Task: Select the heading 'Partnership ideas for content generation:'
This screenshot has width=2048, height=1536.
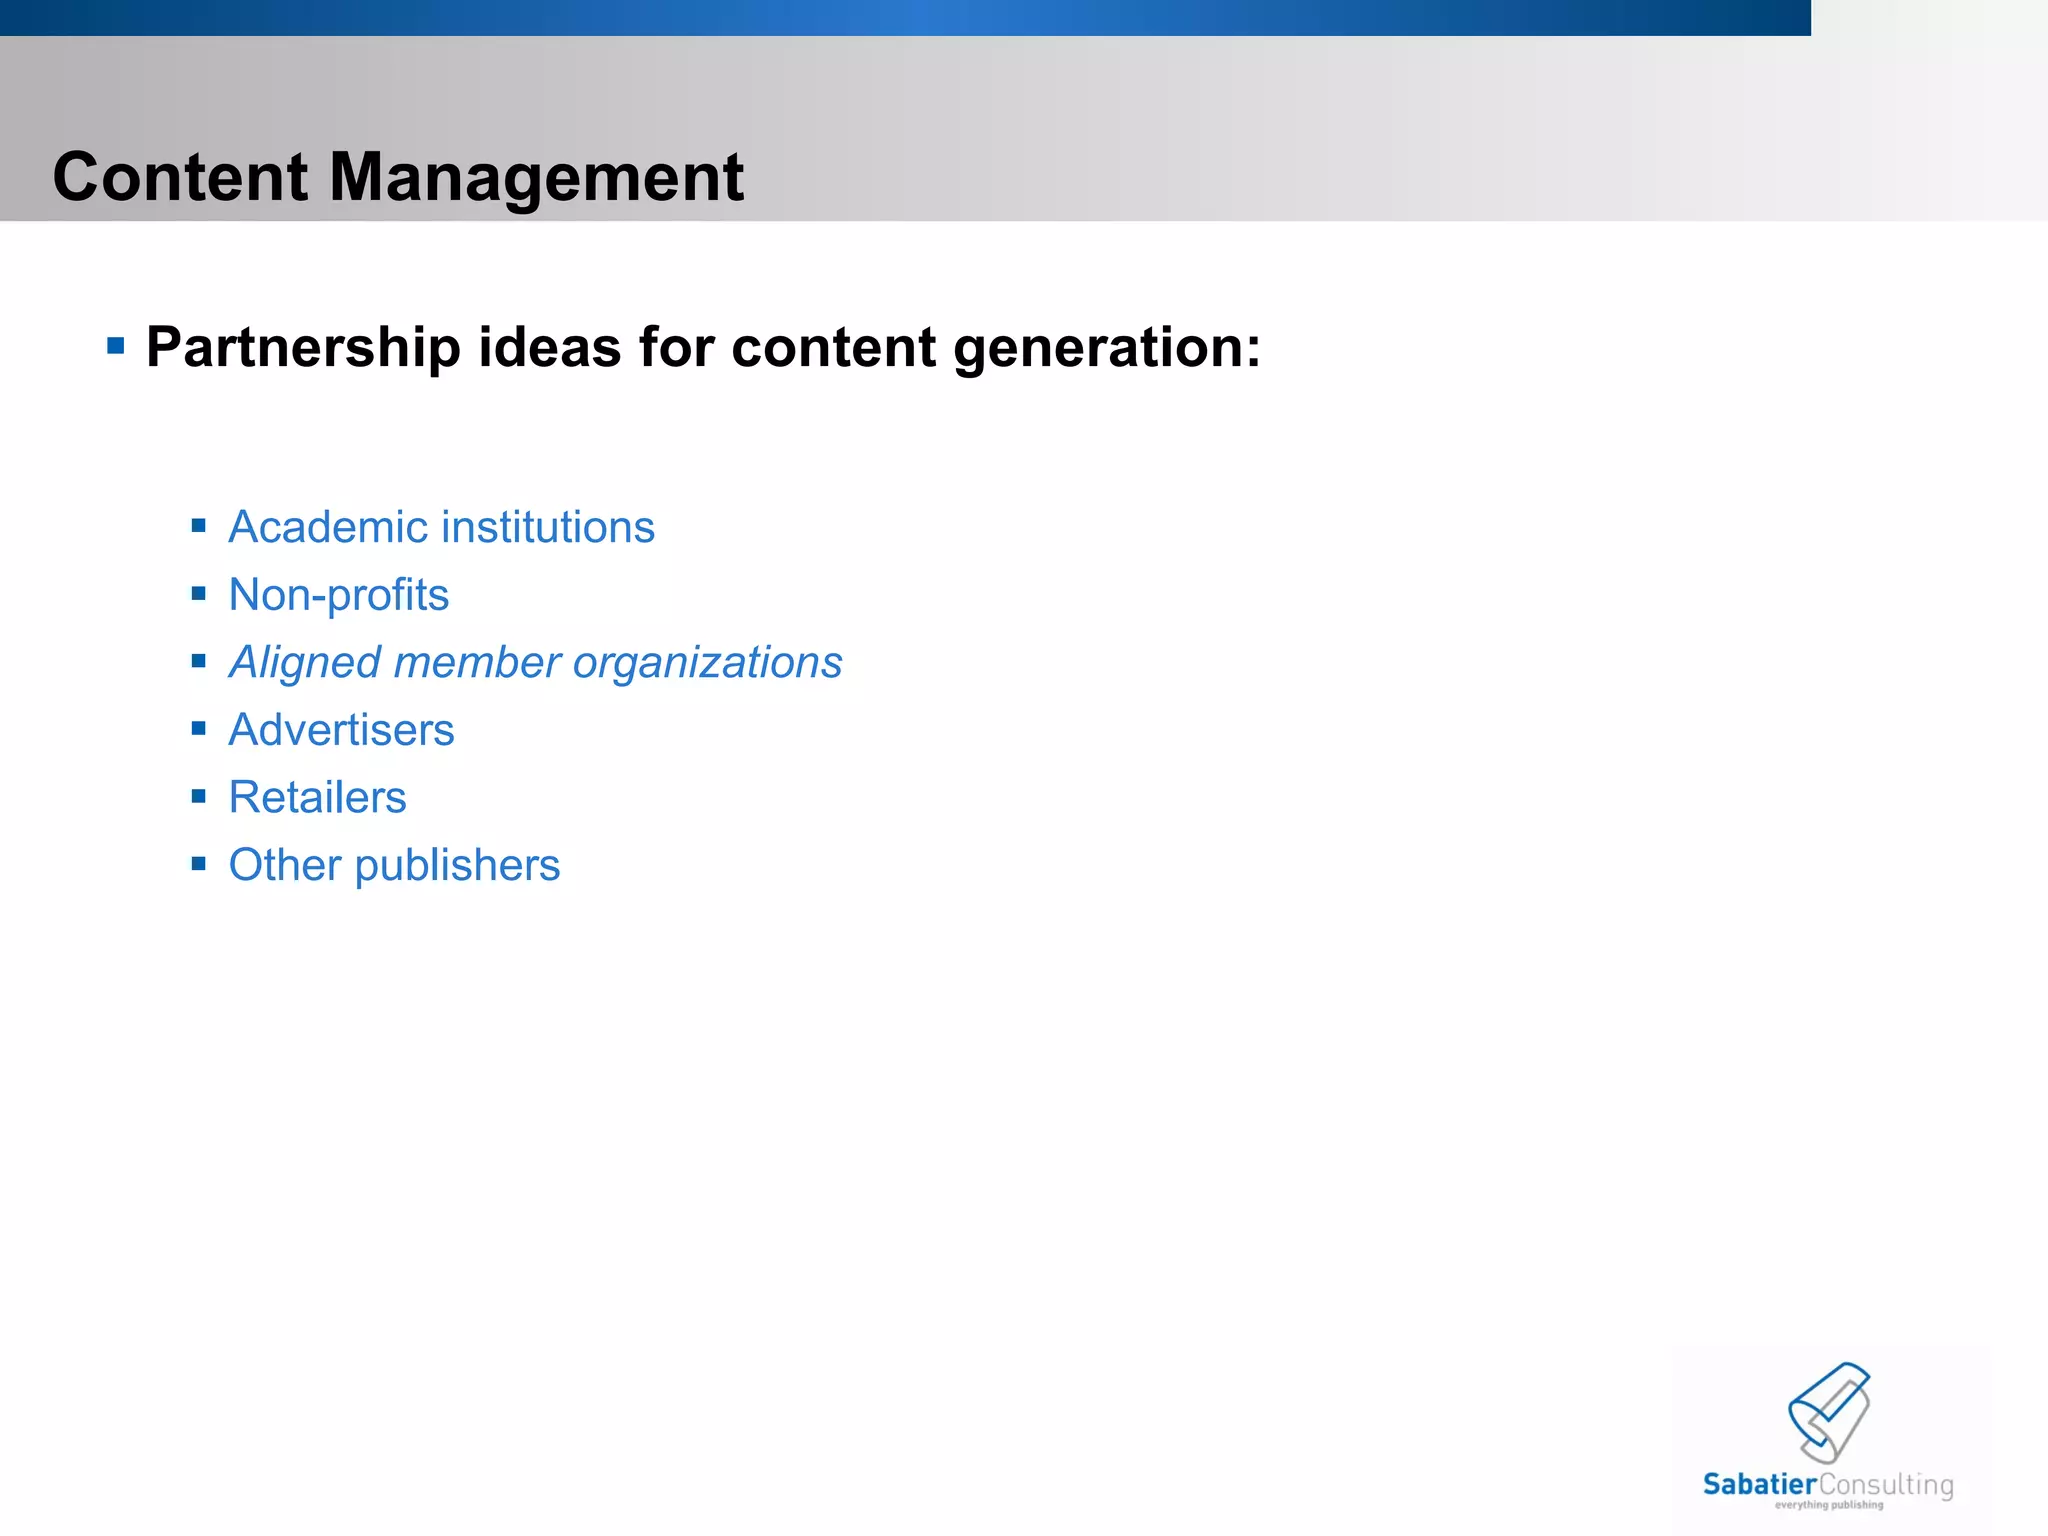Action: pyautogui.click(x=703, y=348)
